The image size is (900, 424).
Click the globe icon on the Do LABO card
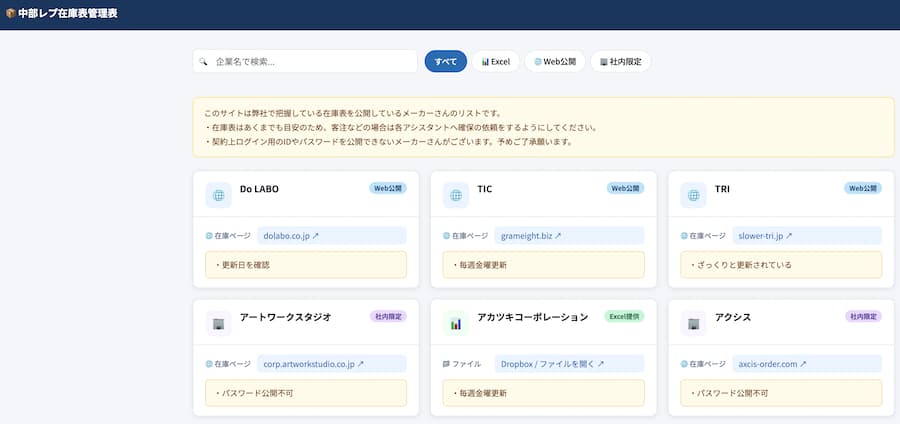coord(219,195)
